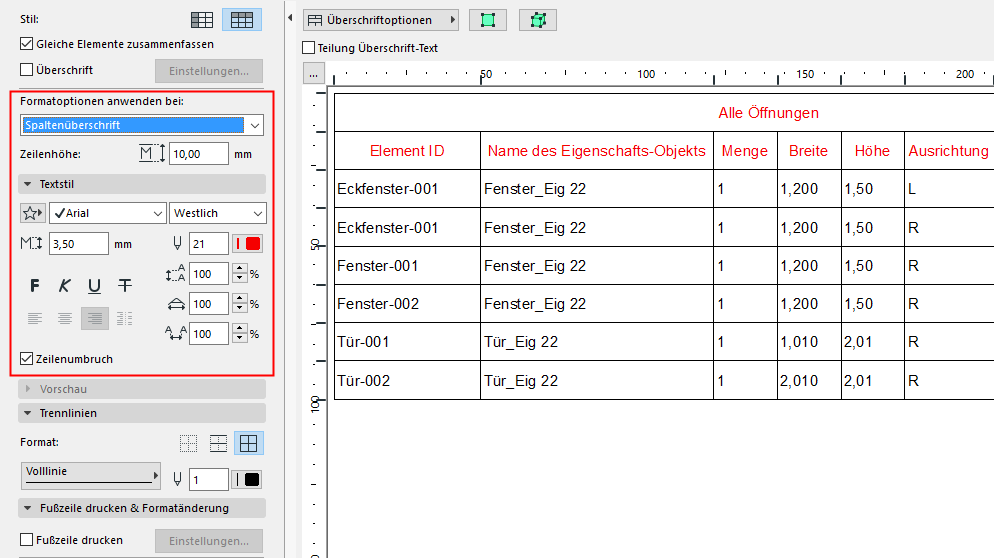Viewport: 994px width, 558px height.
Task: Align text left
Action: pyautogui.click(x=35, y=318)
